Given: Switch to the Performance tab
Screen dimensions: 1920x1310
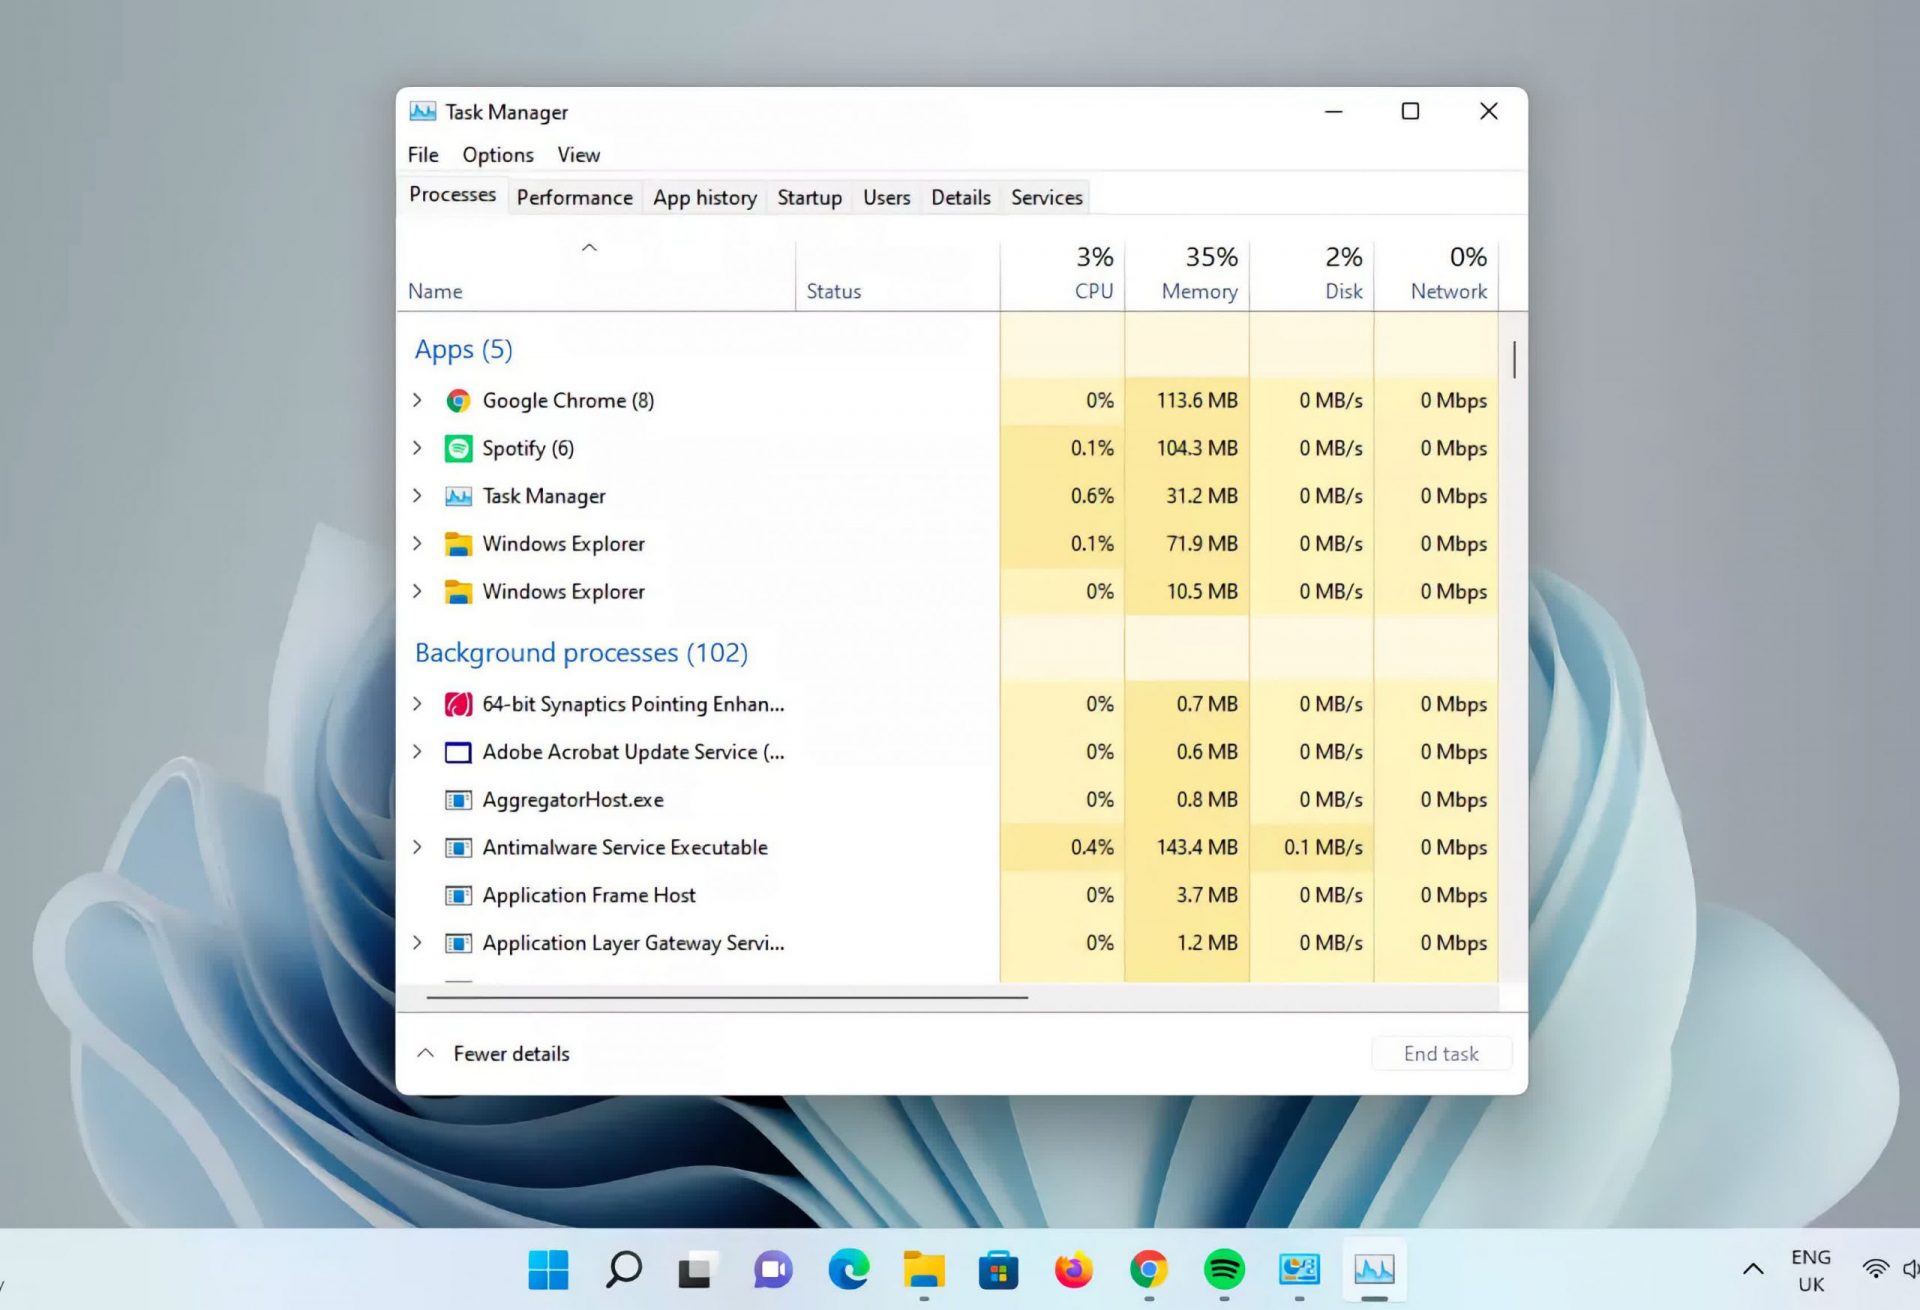Looking at the screenshot, I should pyautogui.click(x=573, y=197).
